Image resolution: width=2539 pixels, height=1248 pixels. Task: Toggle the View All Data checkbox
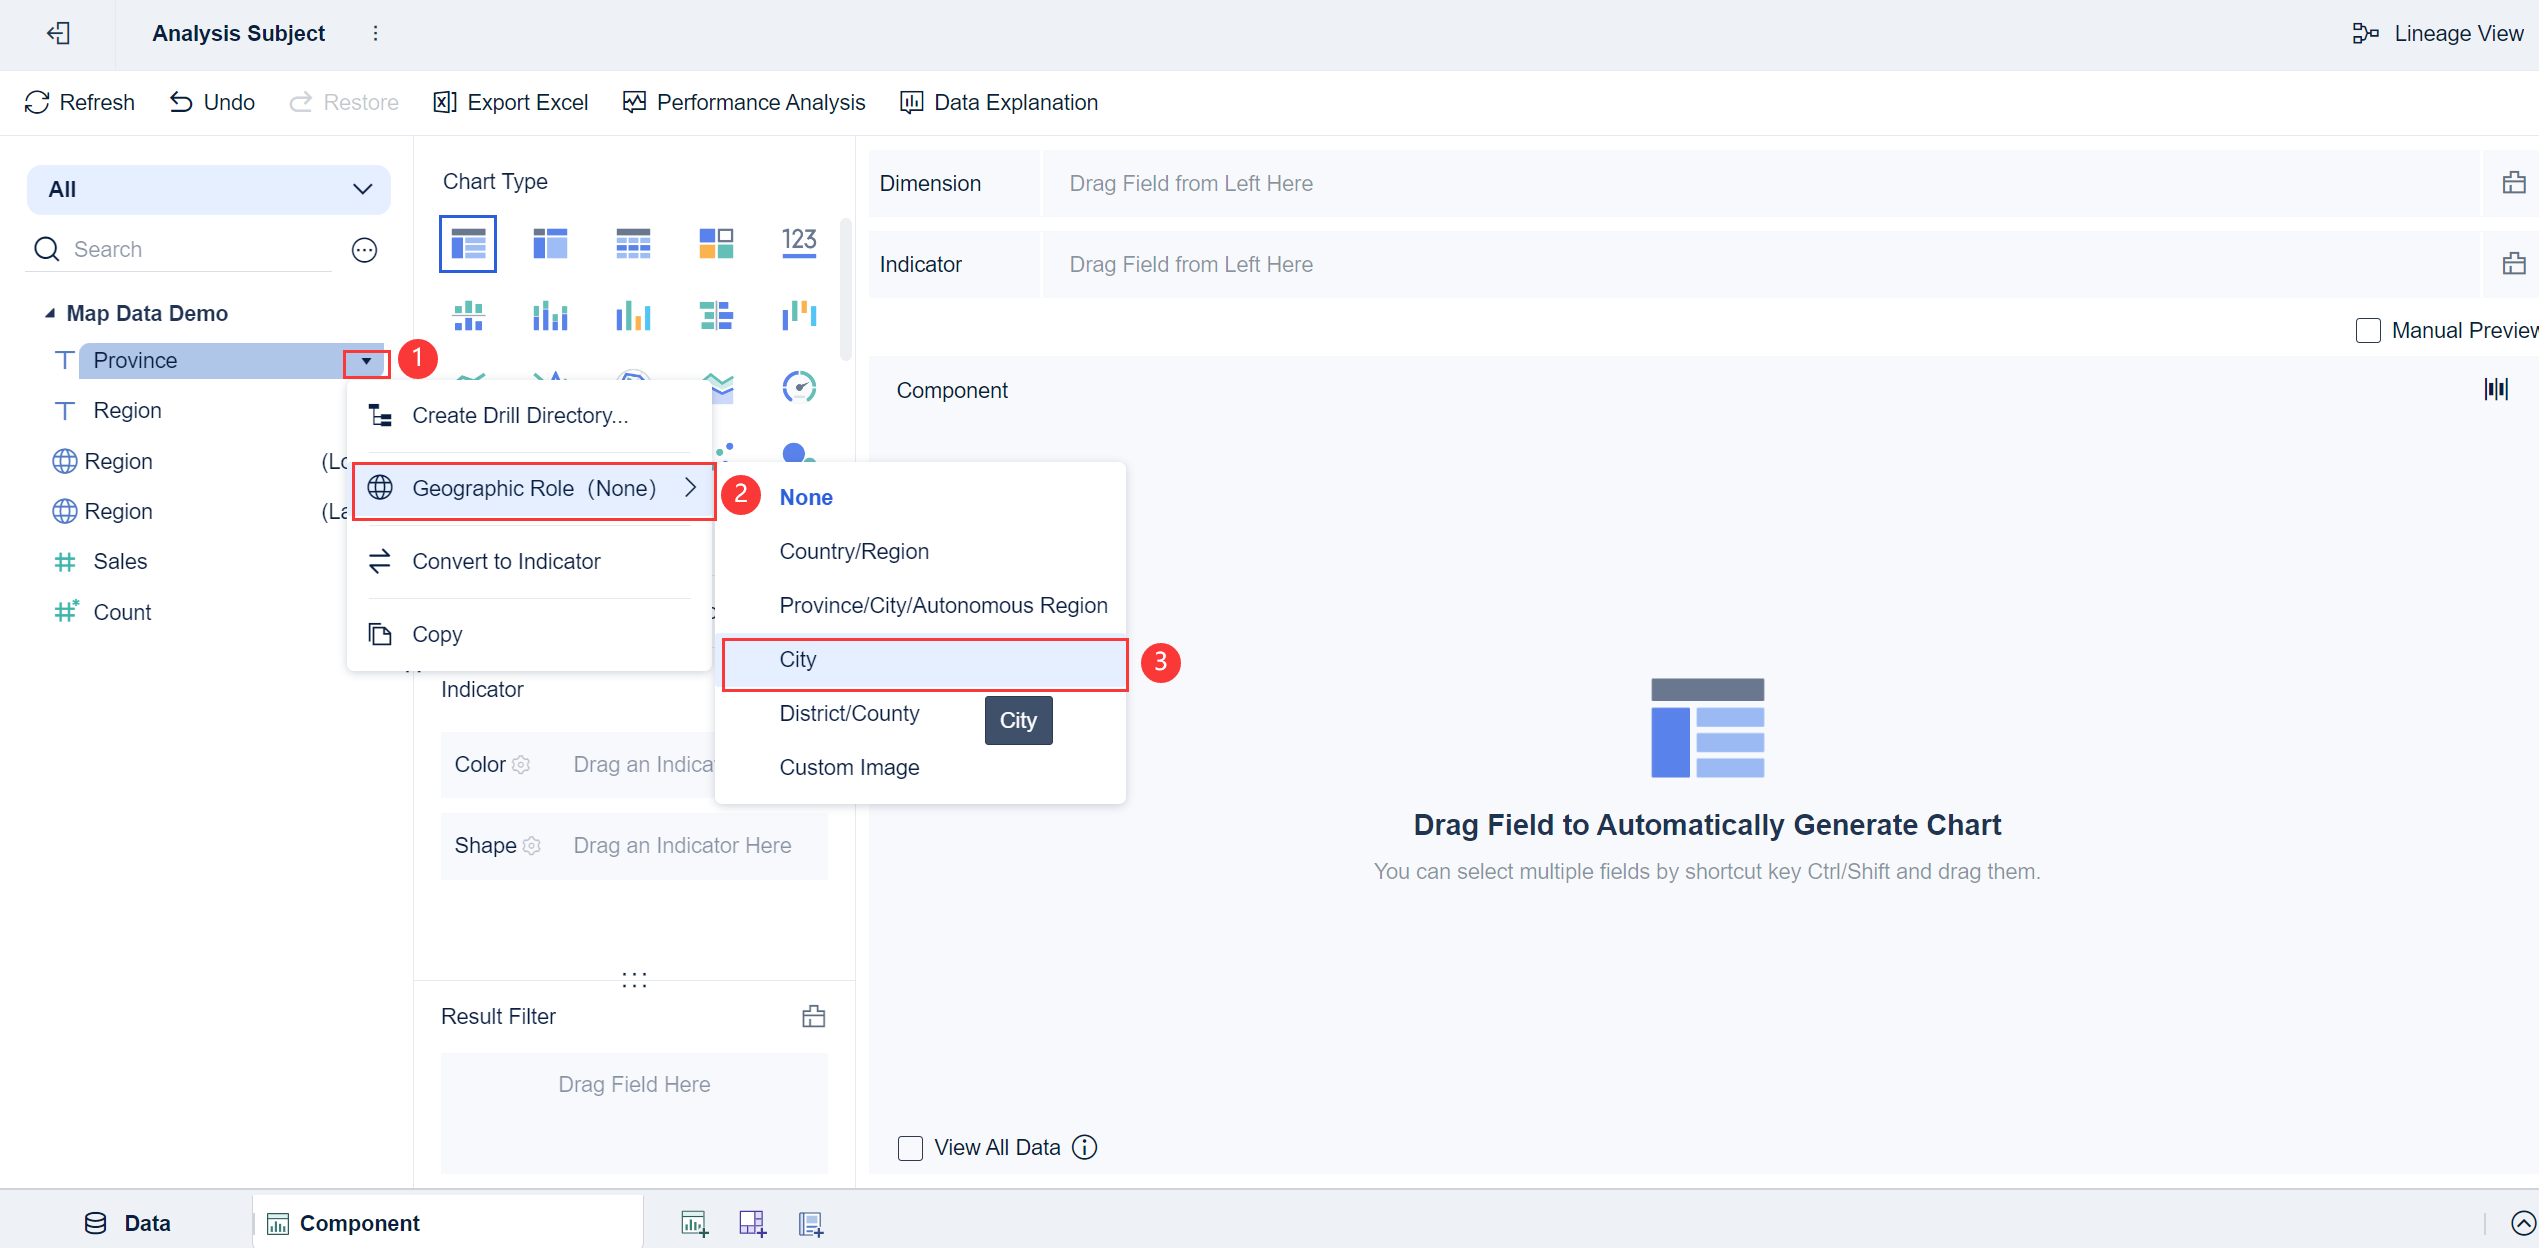tap(910, 1148)
